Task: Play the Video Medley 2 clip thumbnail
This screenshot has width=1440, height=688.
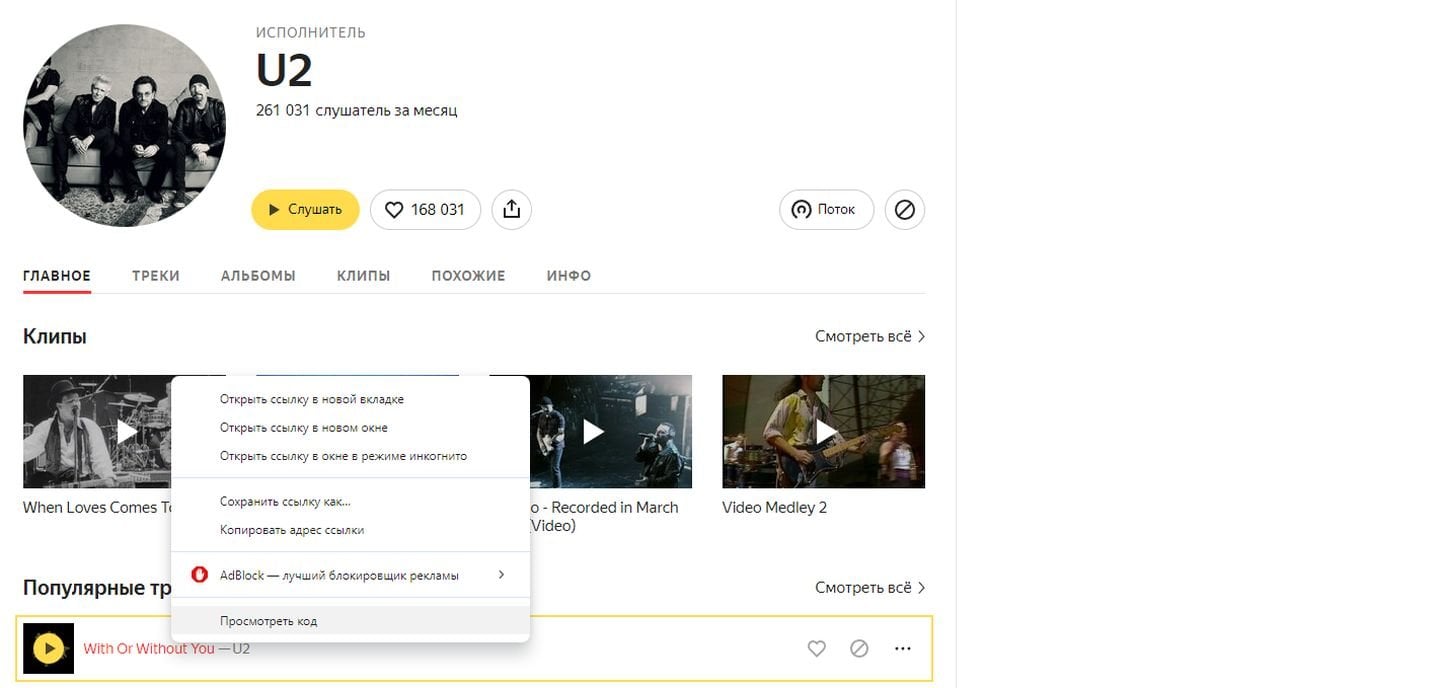Action: click(x=824, y=432)
